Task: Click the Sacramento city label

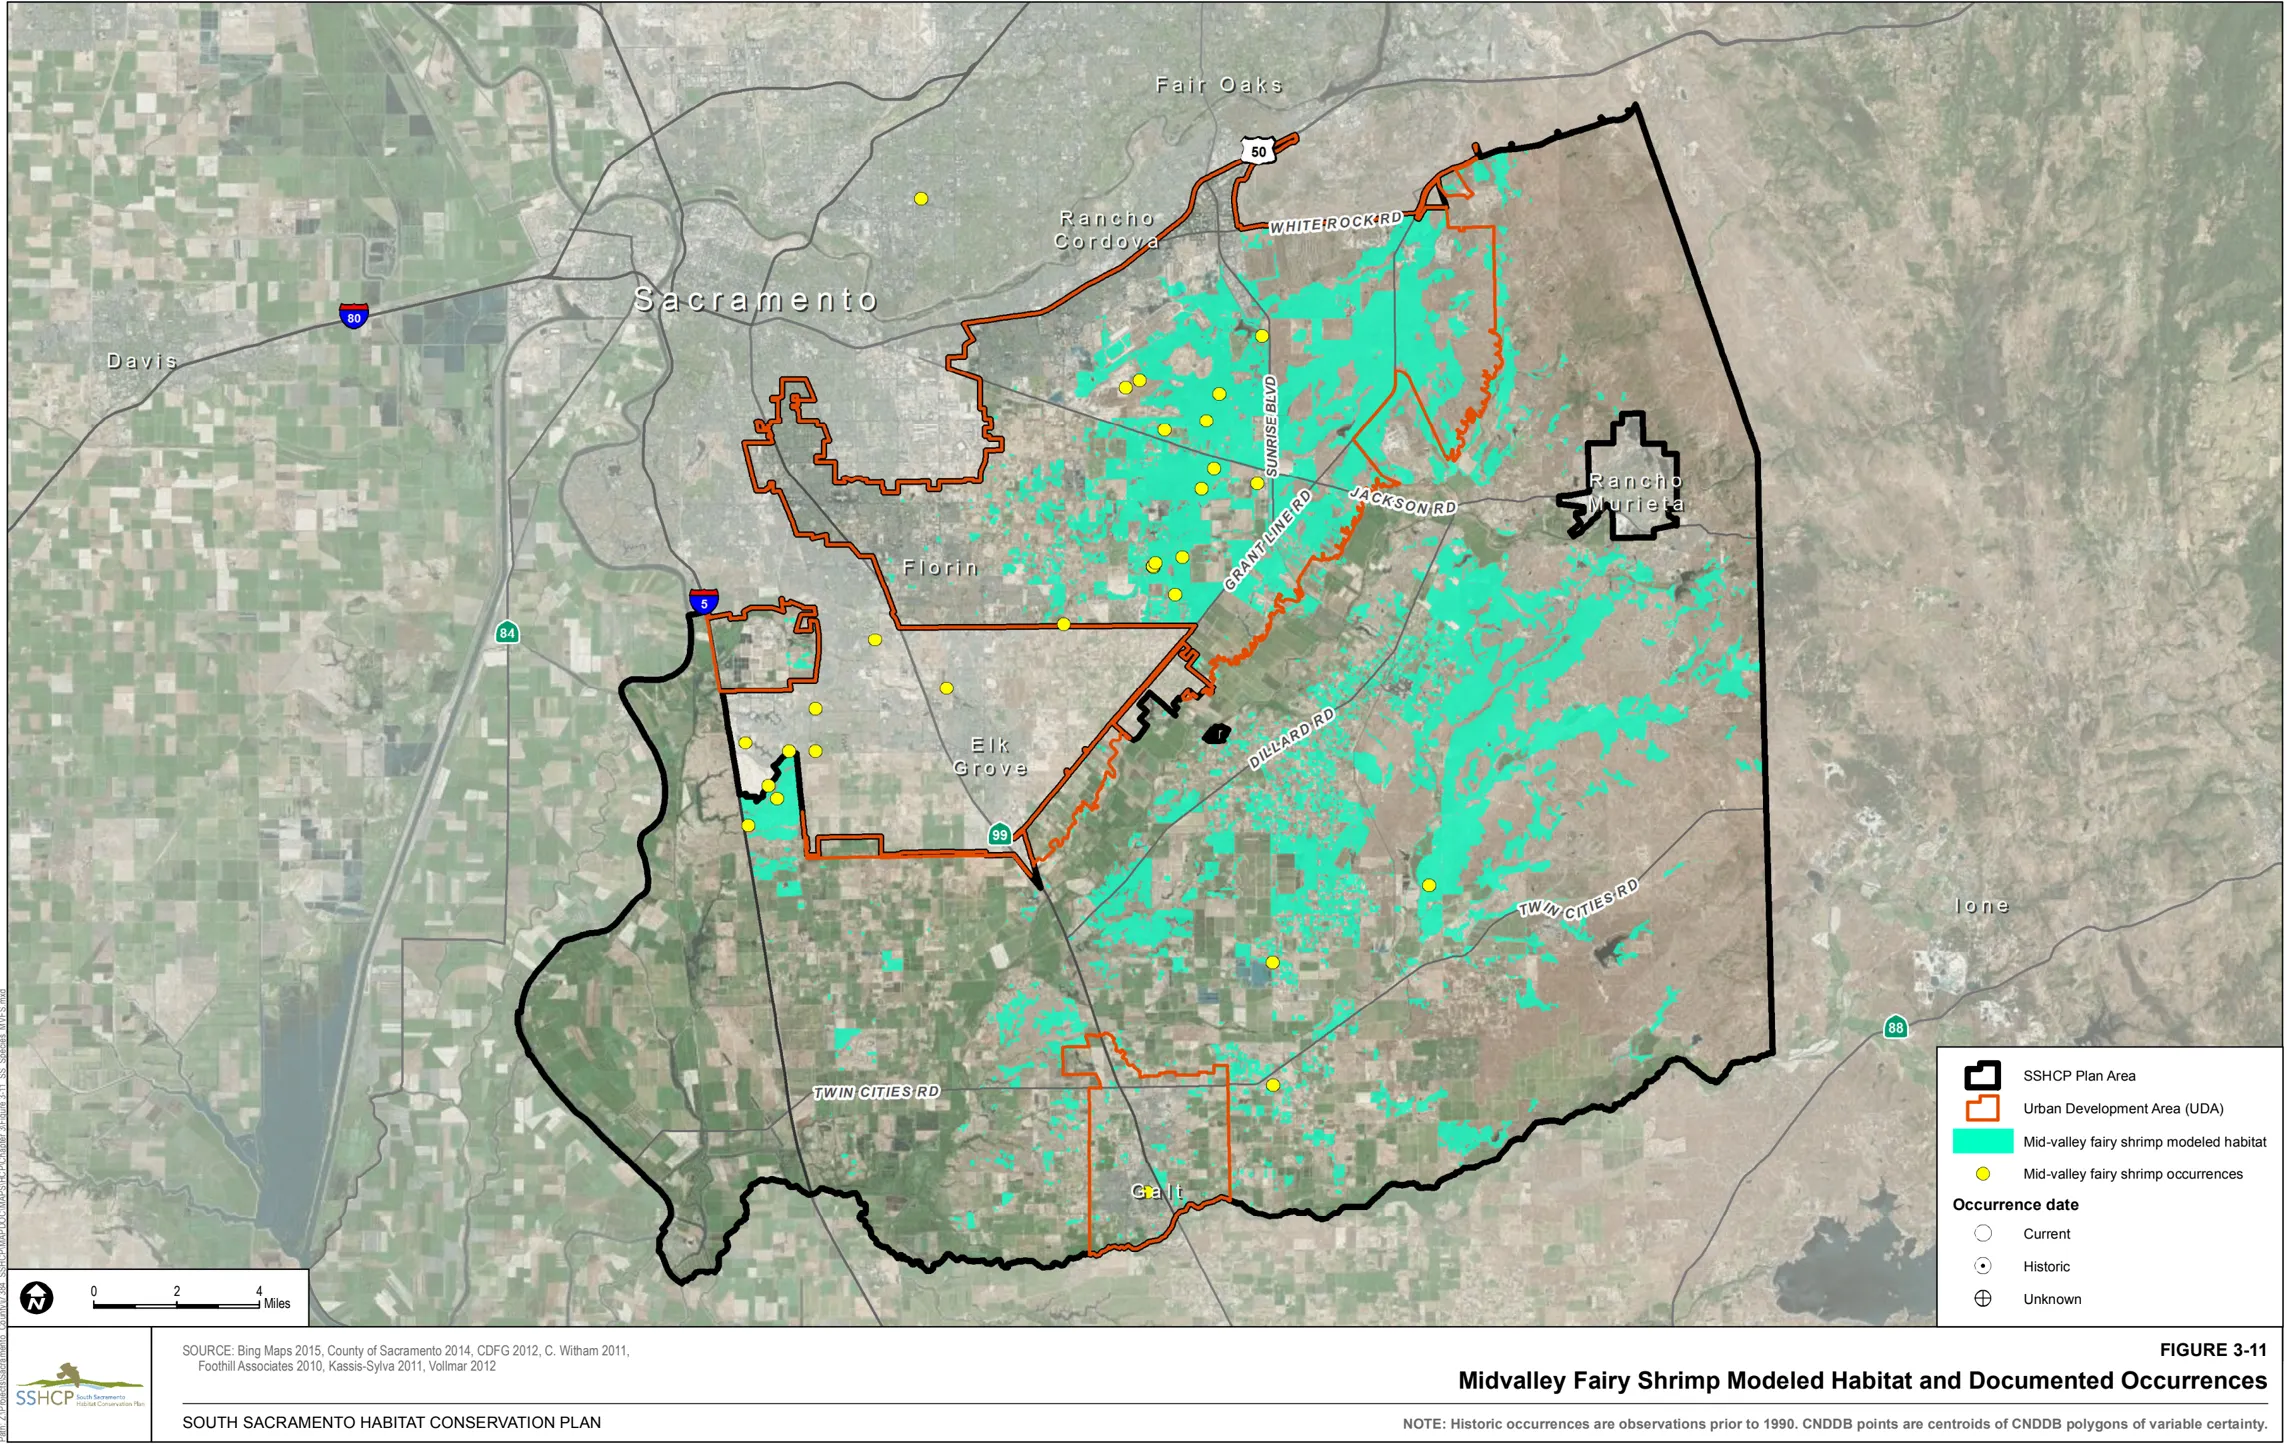Action: click(x=756, y=299)
